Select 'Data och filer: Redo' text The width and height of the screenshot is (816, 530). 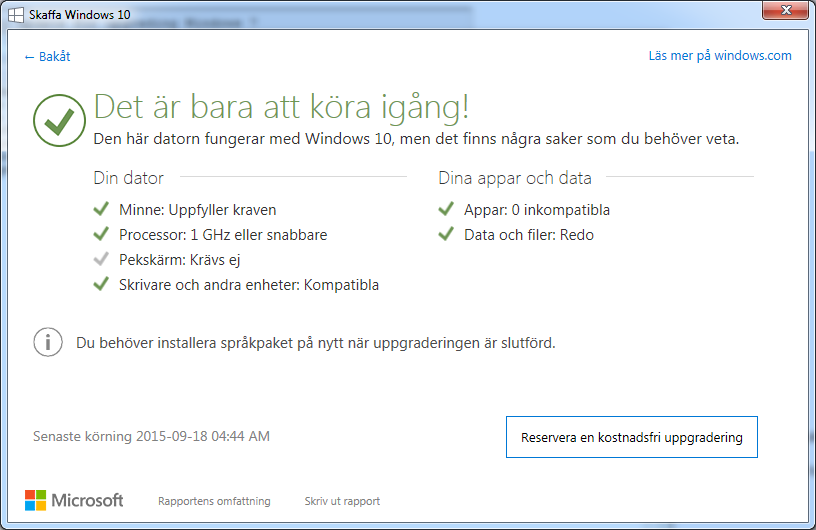coord(529,235)
